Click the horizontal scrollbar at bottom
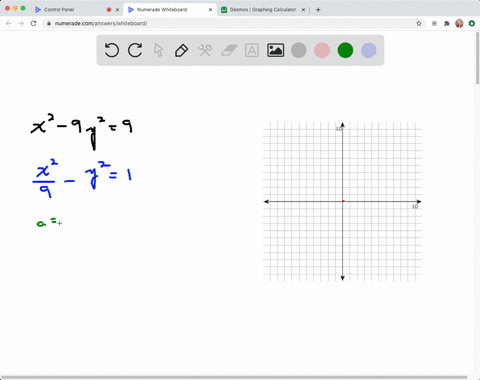This screenshot has width=480, height=380. click(233, 377)
